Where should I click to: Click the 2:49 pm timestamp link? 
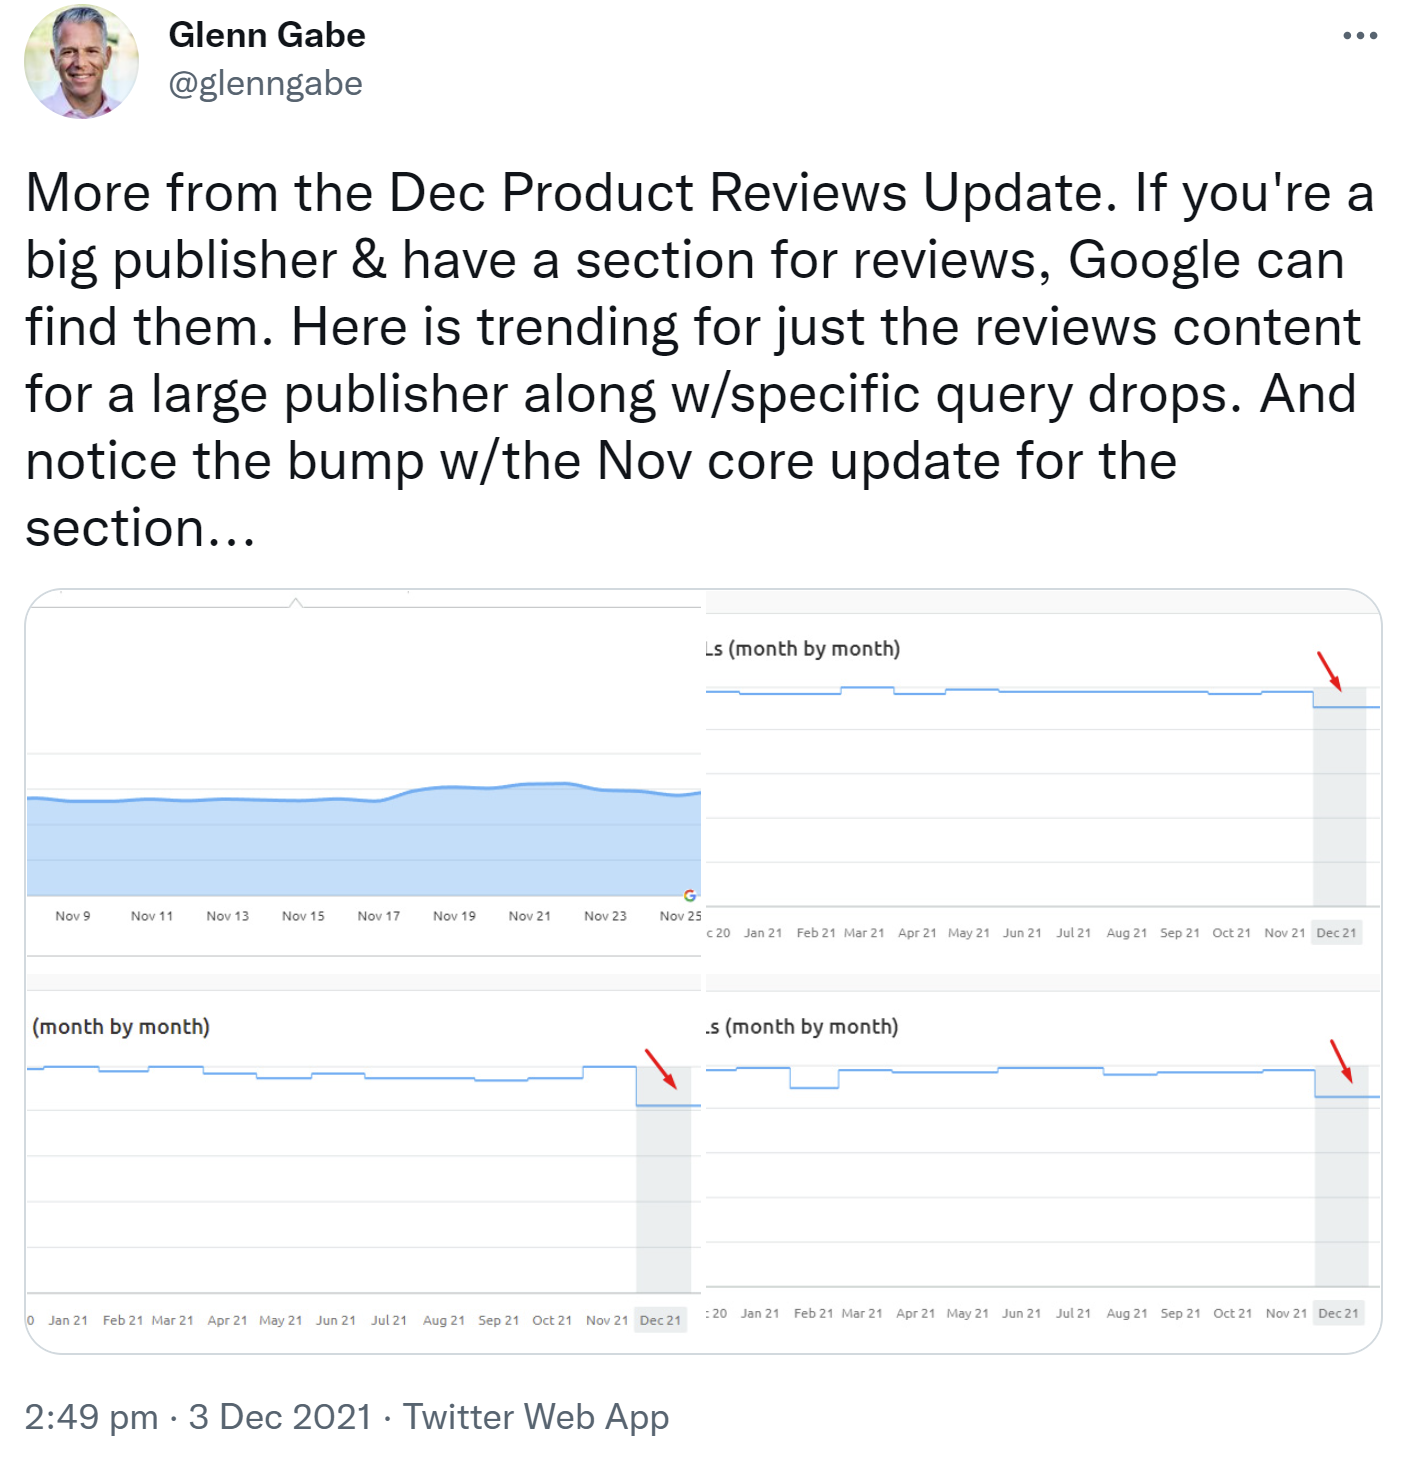point(88,1417)
